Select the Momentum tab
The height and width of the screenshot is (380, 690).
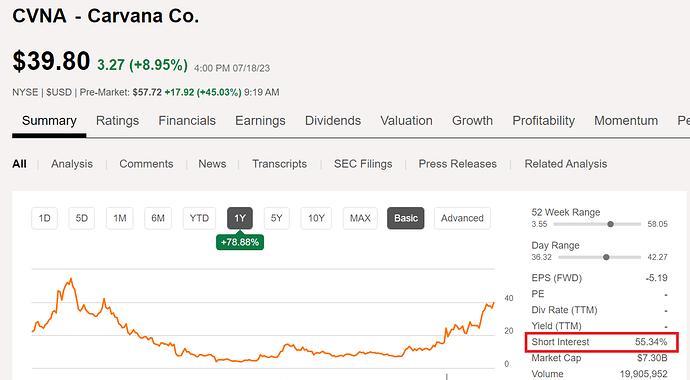tap(626, 121)
